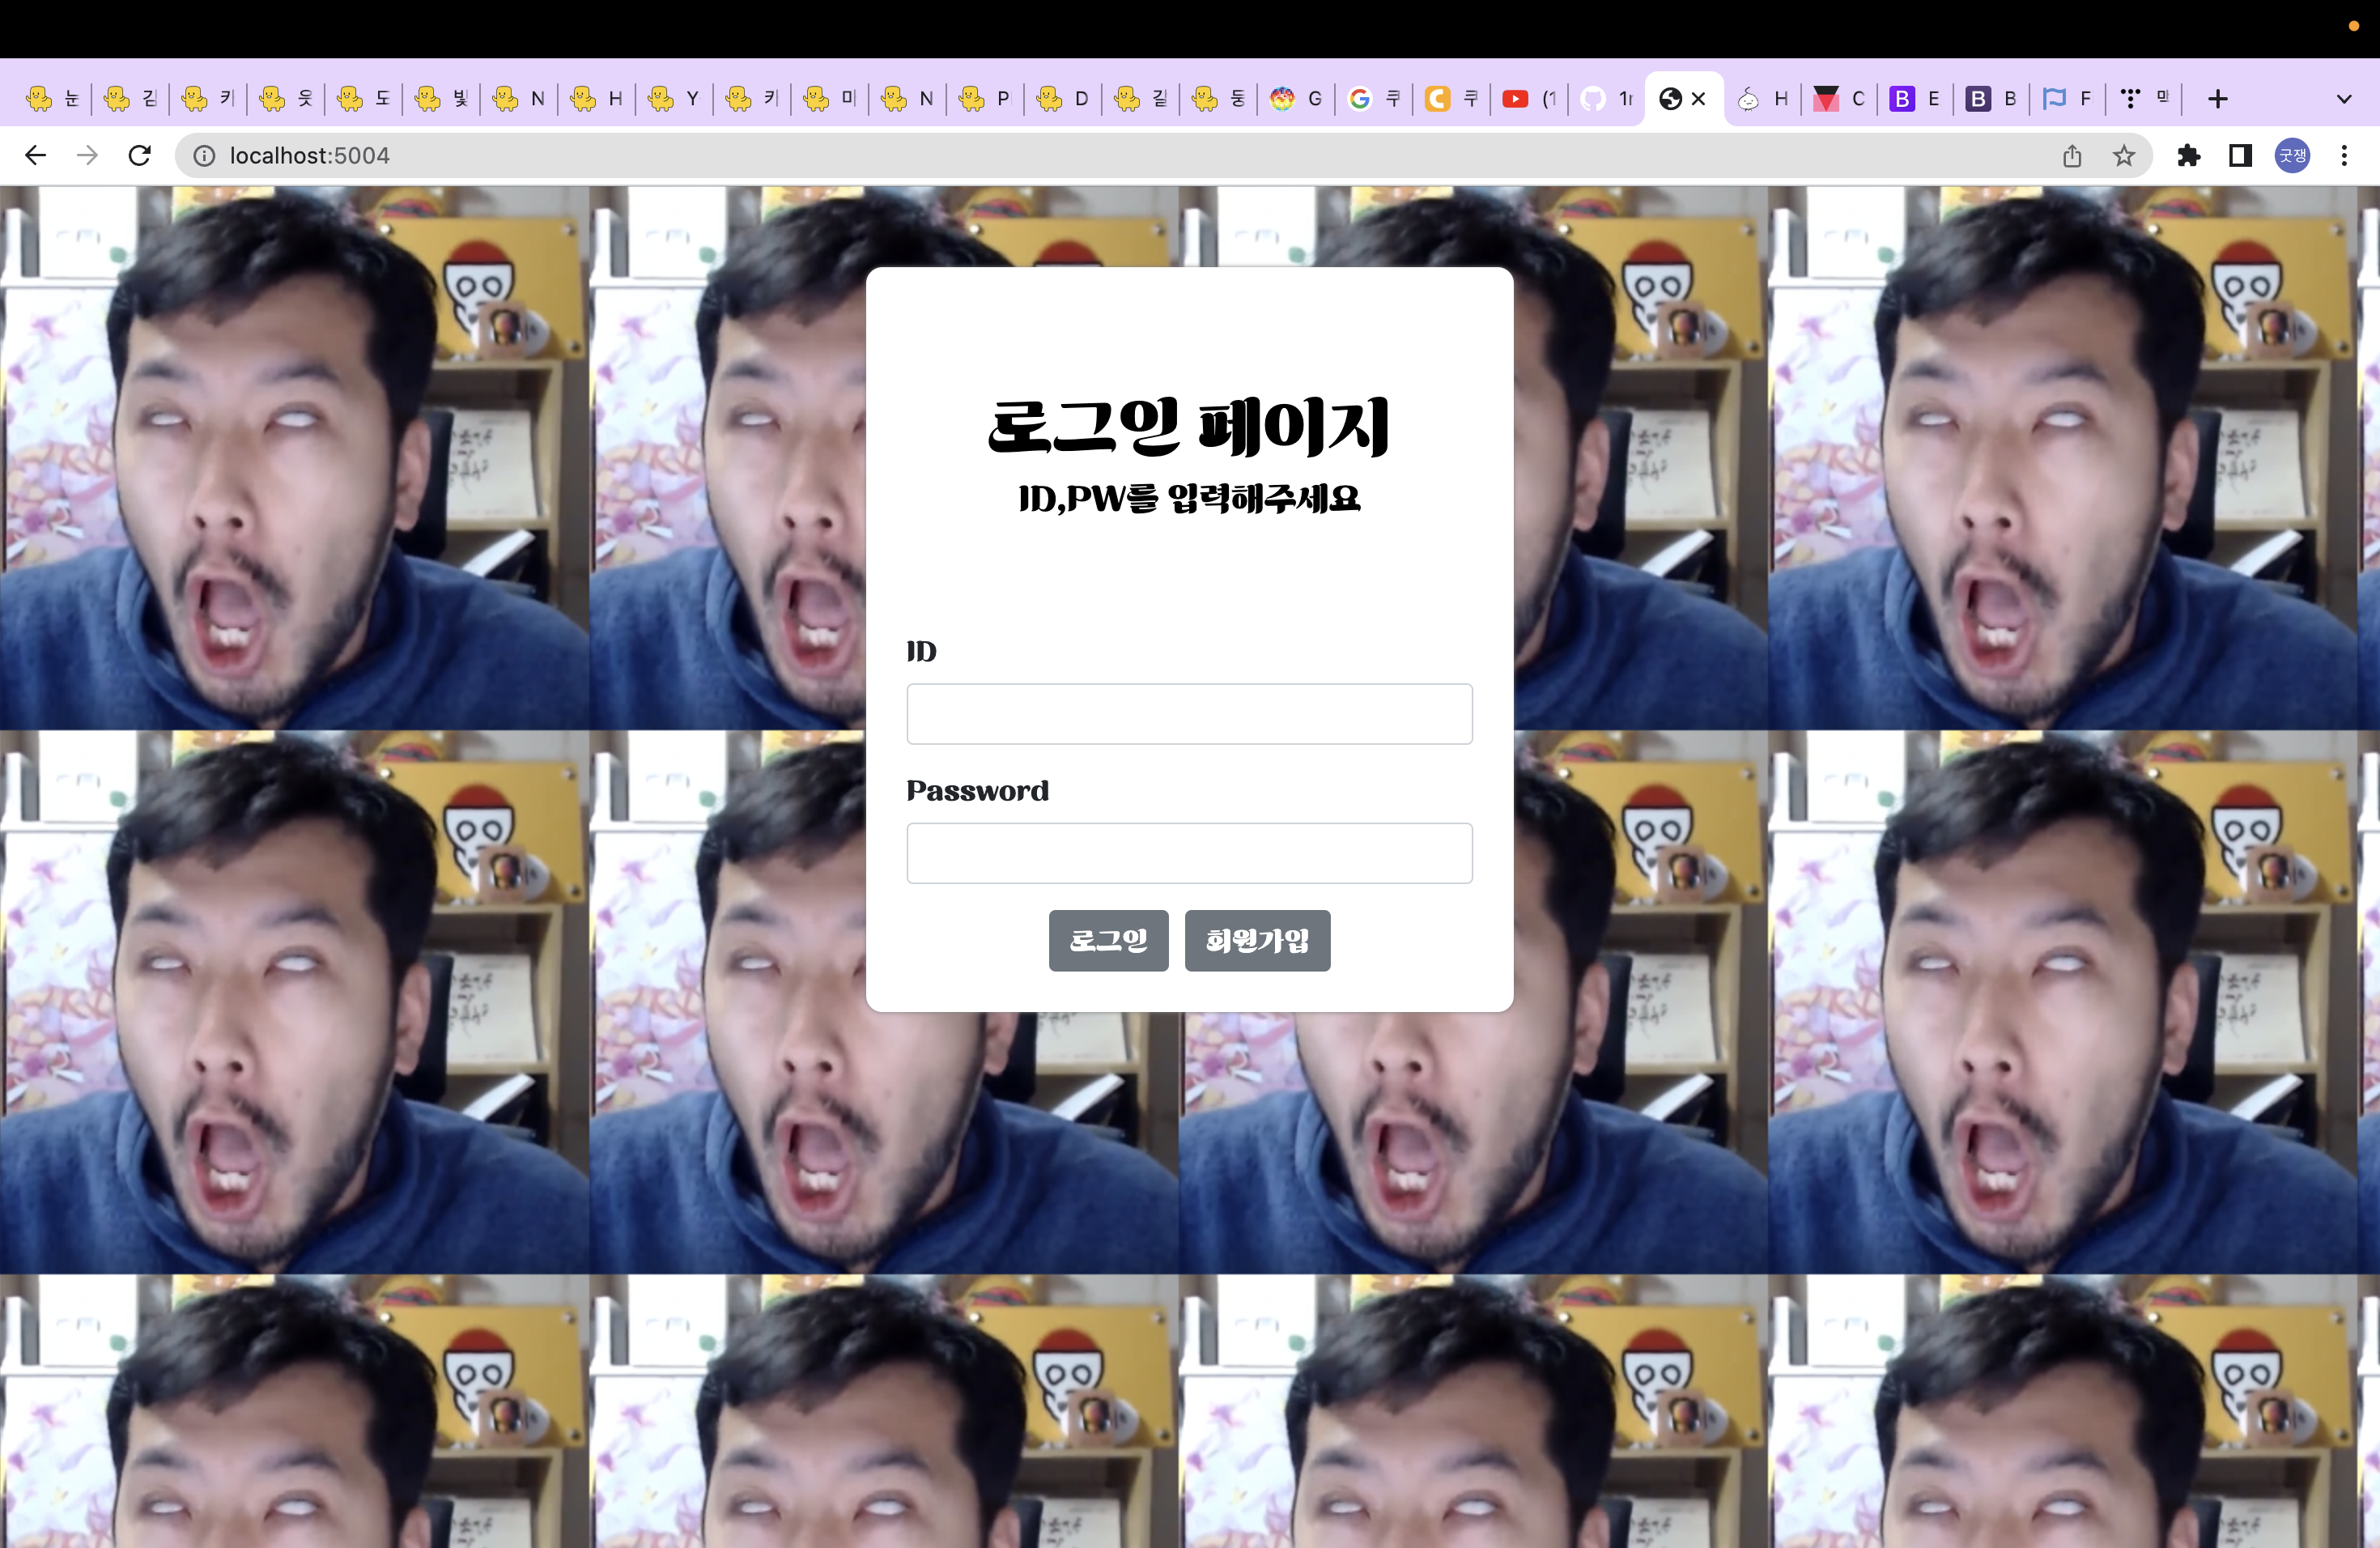This screenshot has height=1548, width=2380.
Task: Open the Chrome profile avatar
Action: pos(2292,155)
